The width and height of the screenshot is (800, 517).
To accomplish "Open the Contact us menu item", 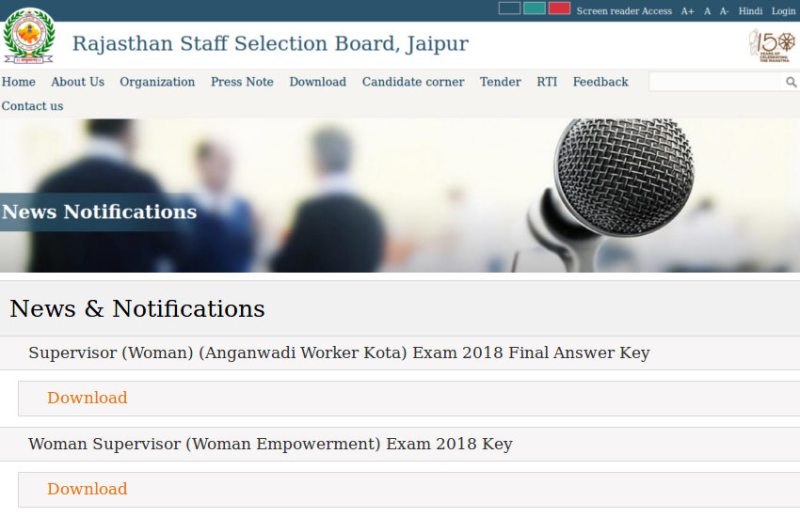I will click(x=32, y=106).
